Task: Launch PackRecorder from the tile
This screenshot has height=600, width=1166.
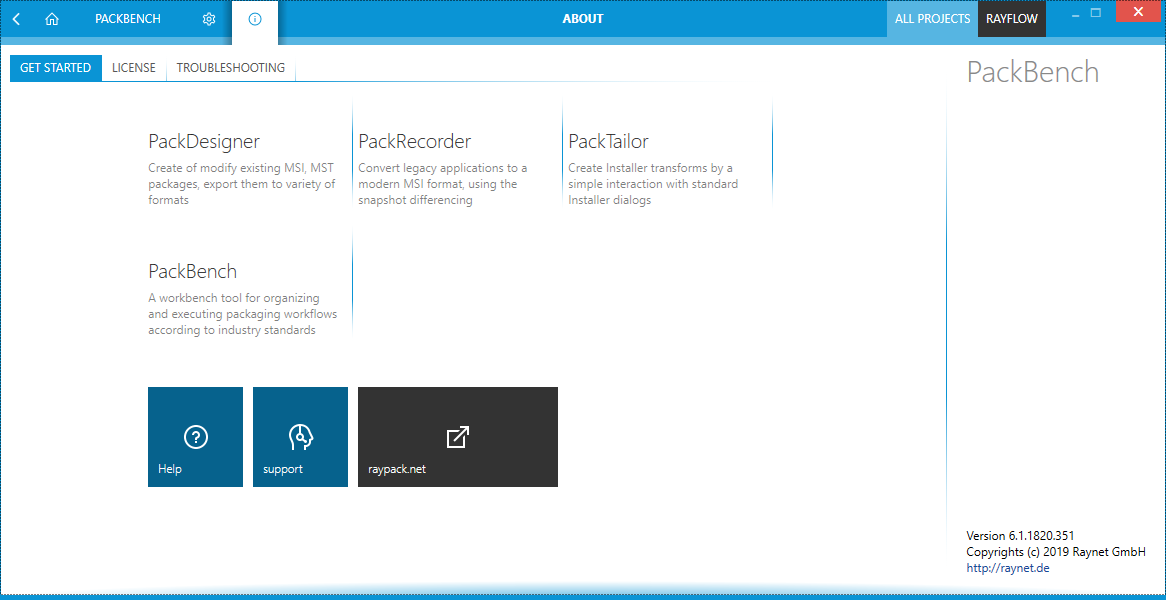Action: pos(455,170)
